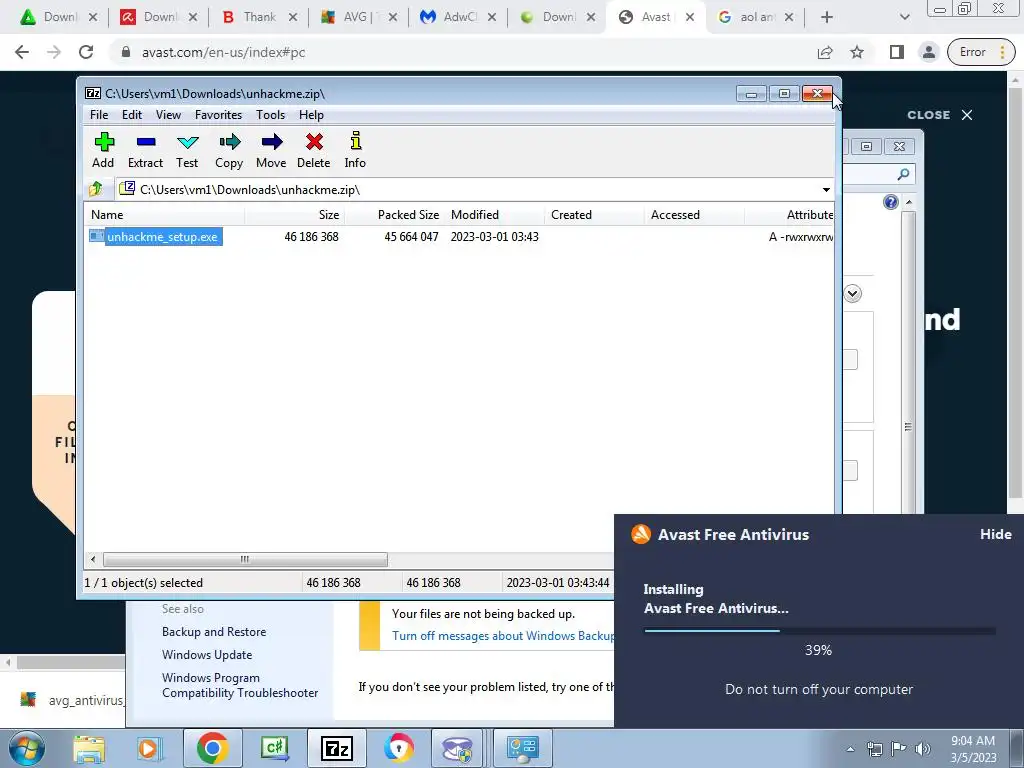Click the Extract toolbar icon in 7-Zip

click(x=145, y=150)
